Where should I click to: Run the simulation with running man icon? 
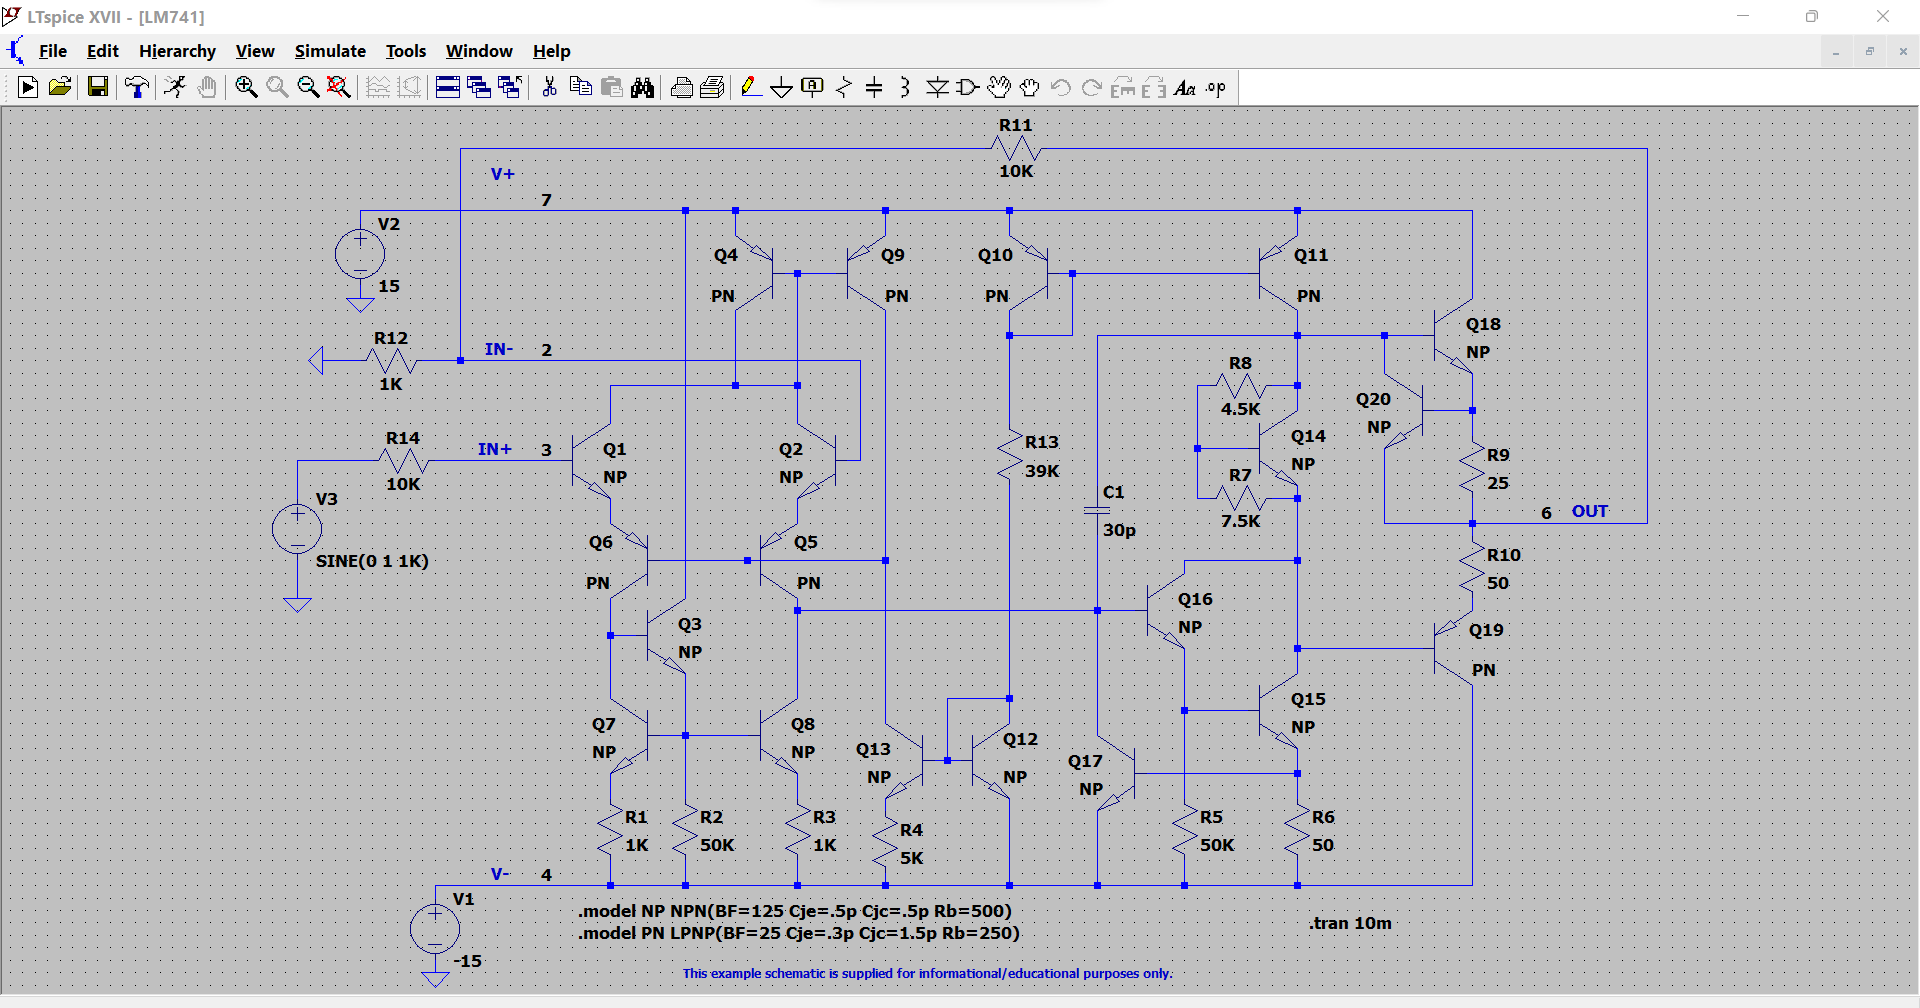pos(175,88)
